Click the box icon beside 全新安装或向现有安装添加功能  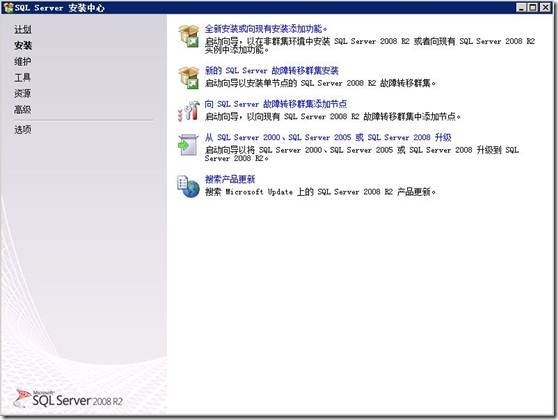(189, 36)
